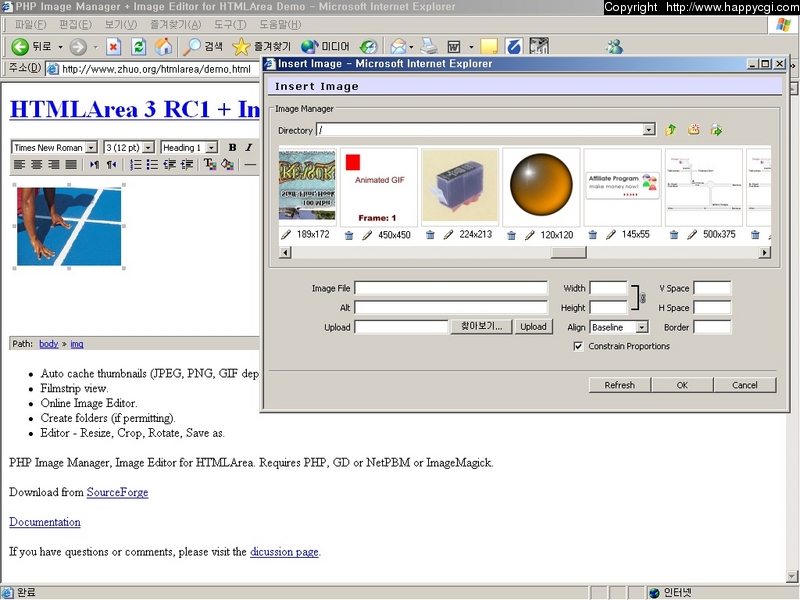This screenshot has width=800, height=600.
Task: Click the yellow note toolbar icon
Action: 489,47
